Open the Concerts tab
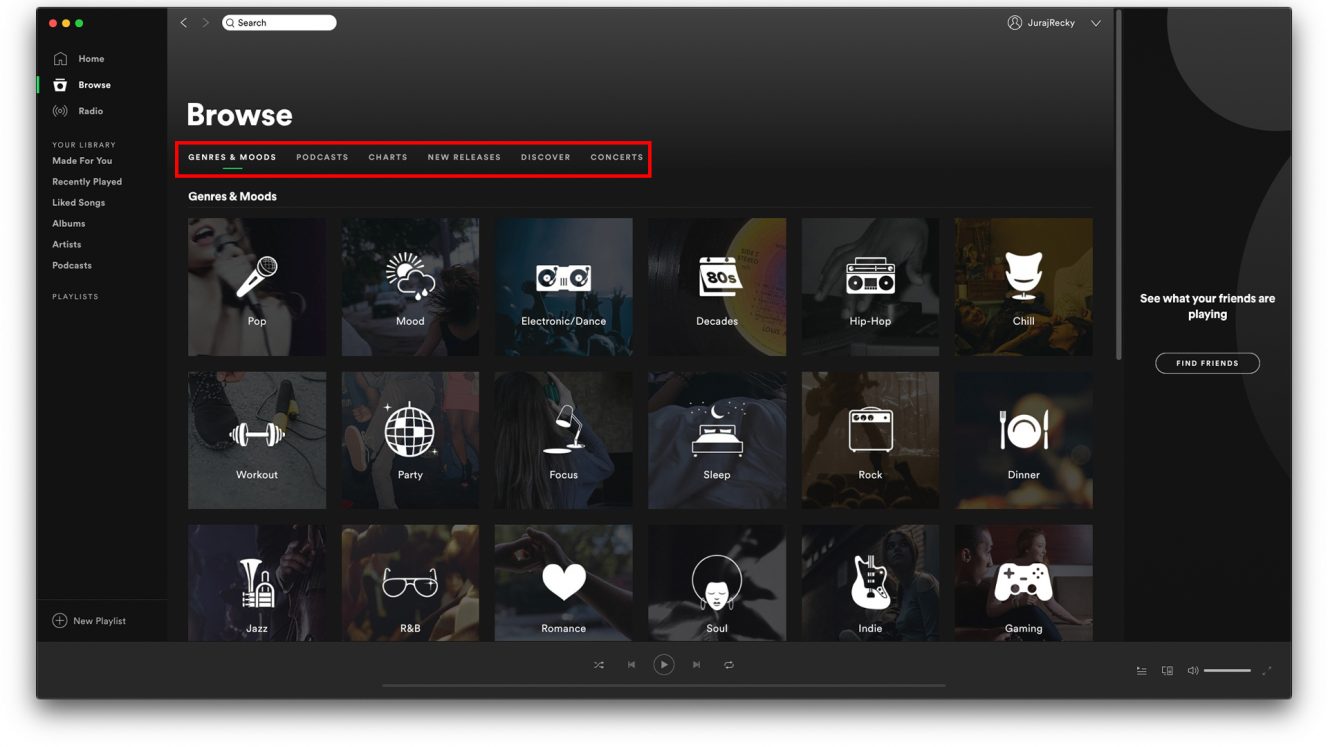1328x747 pixels. point(617,157)
